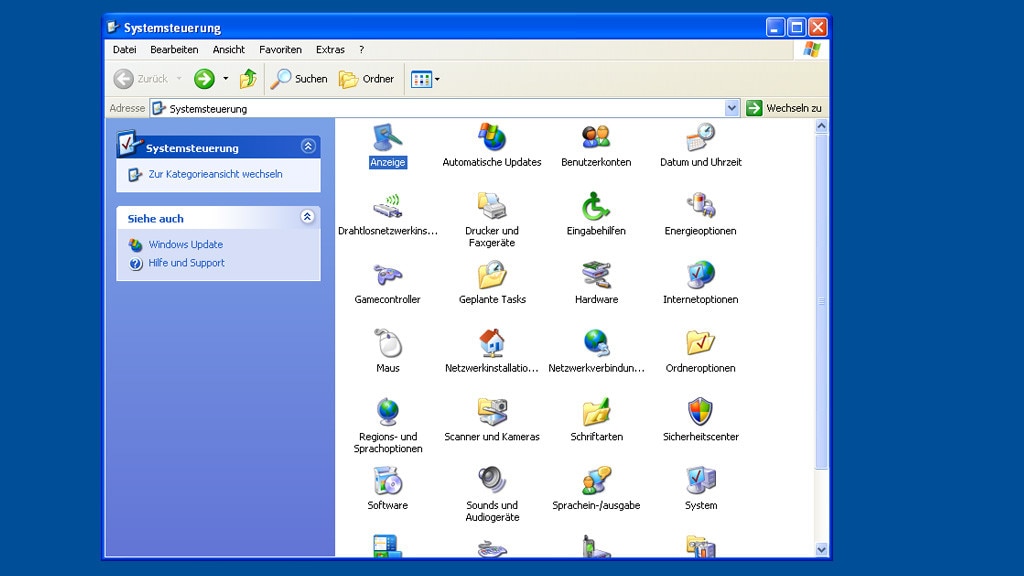Open Maus mouse settings
1024x576 pixels.
tap(387, 345)
